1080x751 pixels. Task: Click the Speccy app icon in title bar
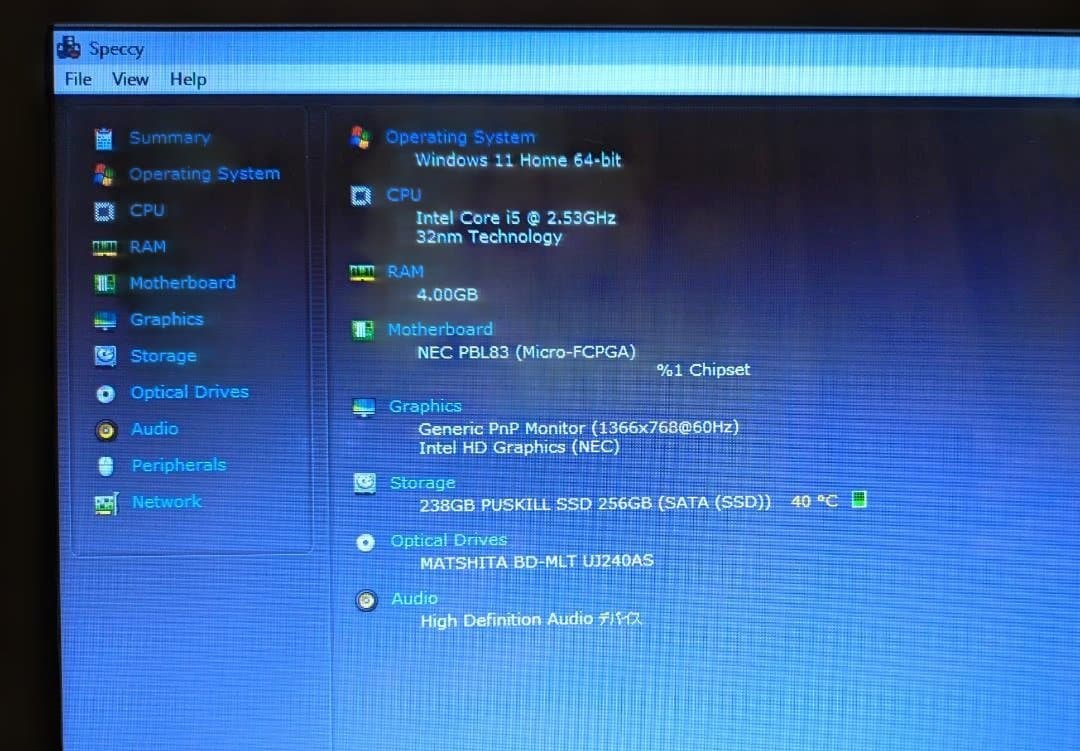tap(68, 48)
